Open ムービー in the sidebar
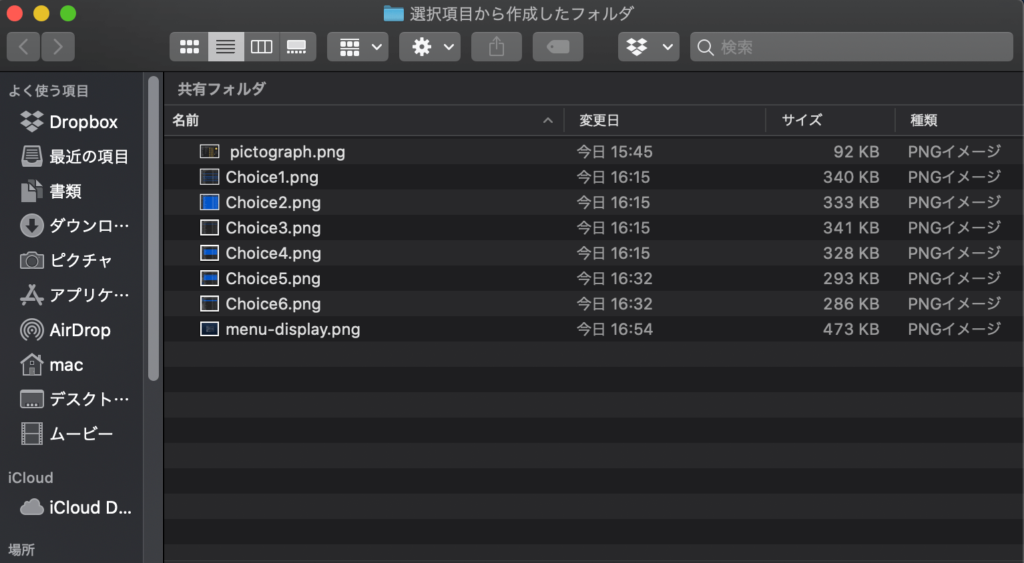The width and height of the screenshot is (1024, 563). click(x=73, y=434)
